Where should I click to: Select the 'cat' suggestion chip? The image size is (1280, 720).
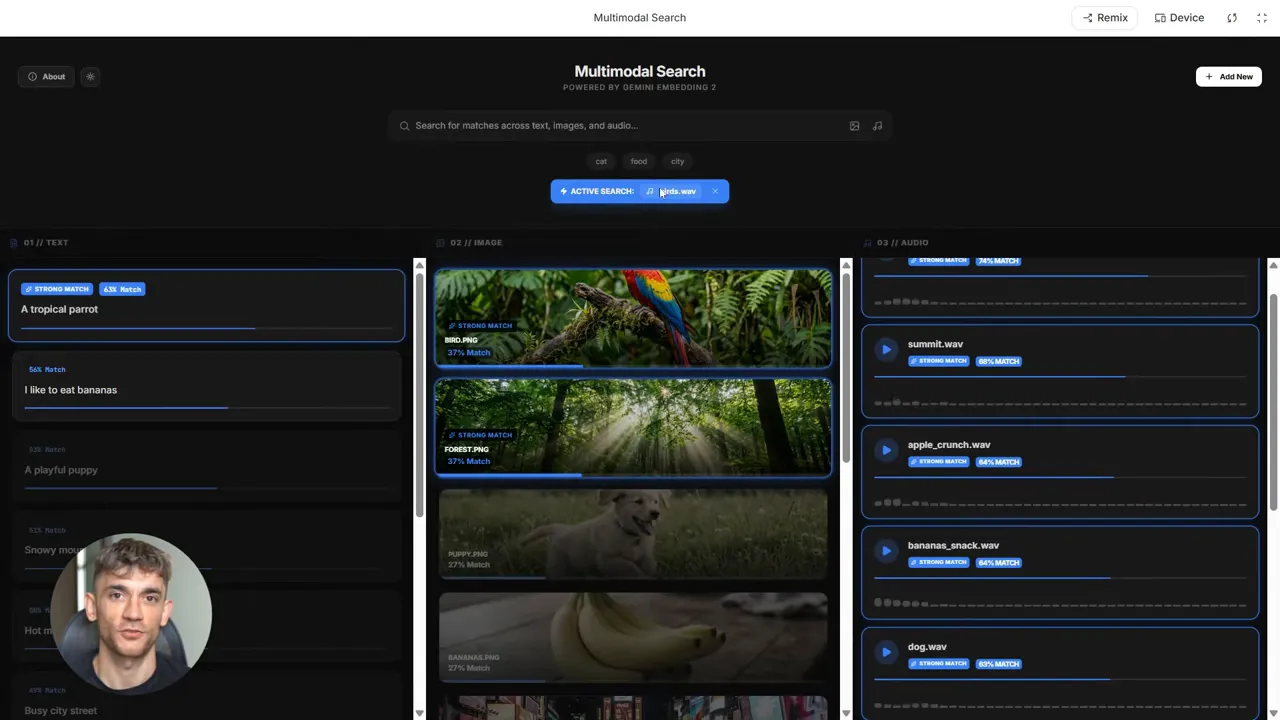pos(601,161)
